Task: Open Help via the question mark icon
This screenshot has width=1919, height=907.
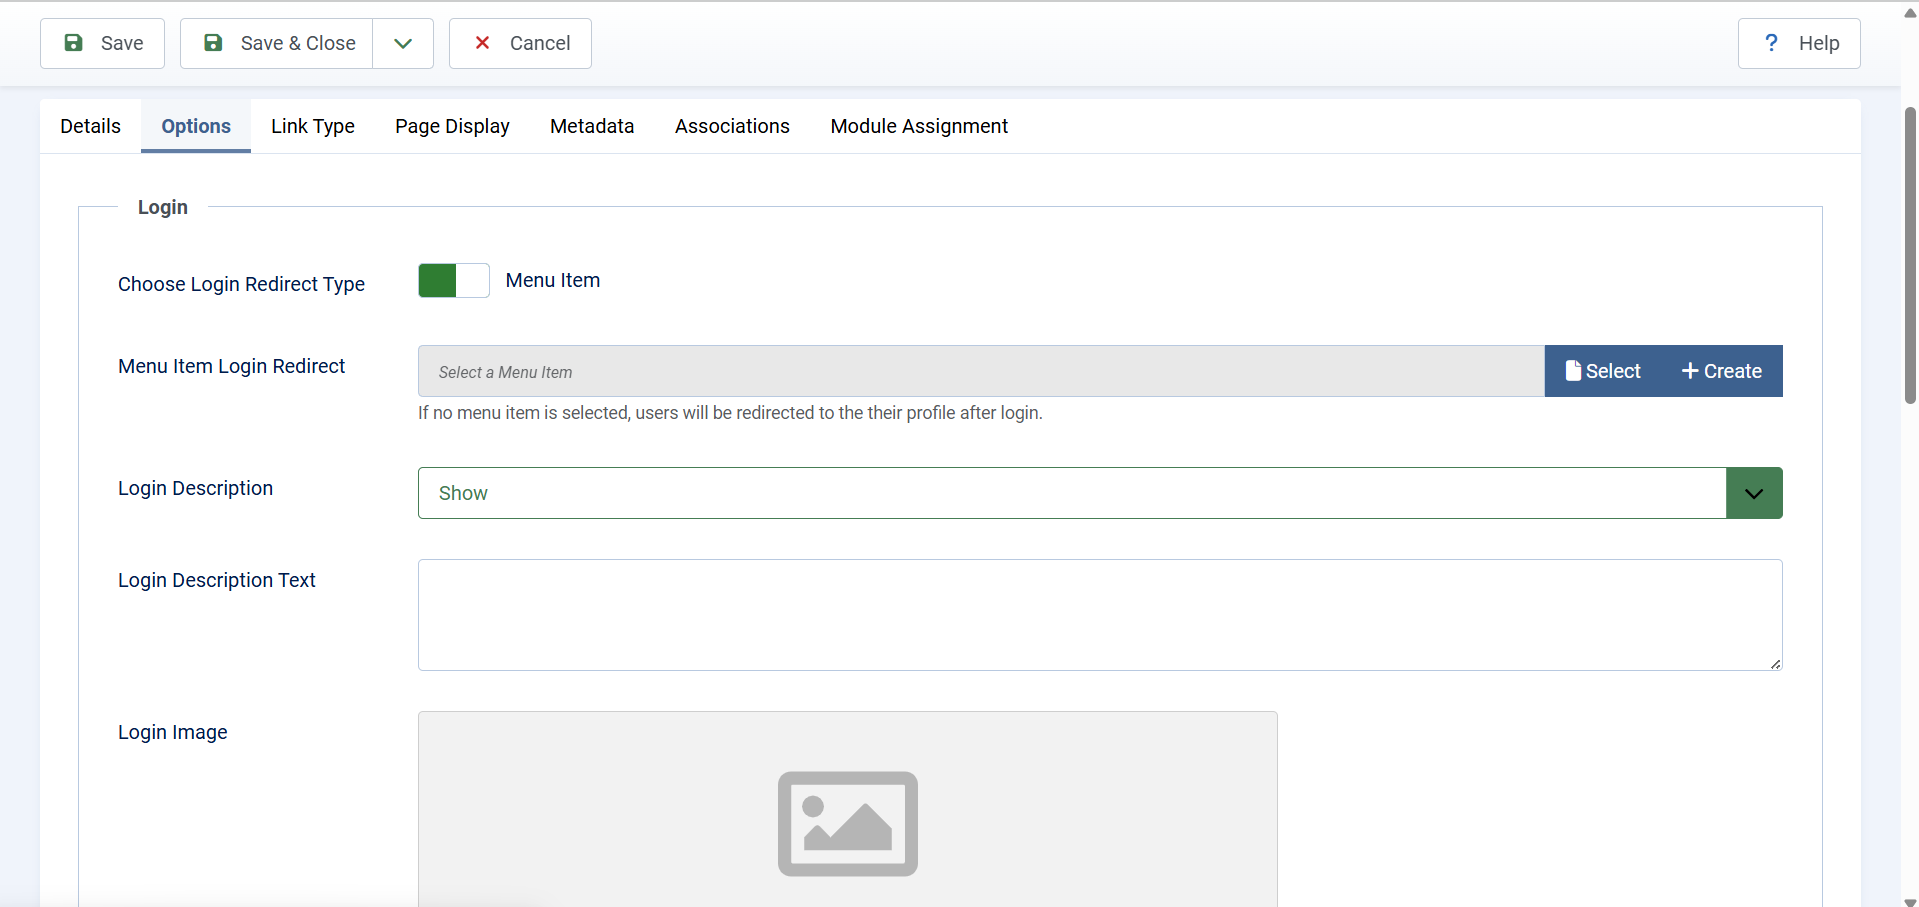Action: pos(1771,43)
